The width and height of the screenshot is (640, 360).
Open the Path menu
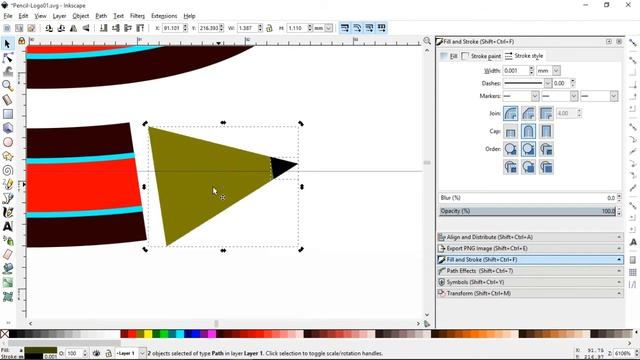[101, 16]
